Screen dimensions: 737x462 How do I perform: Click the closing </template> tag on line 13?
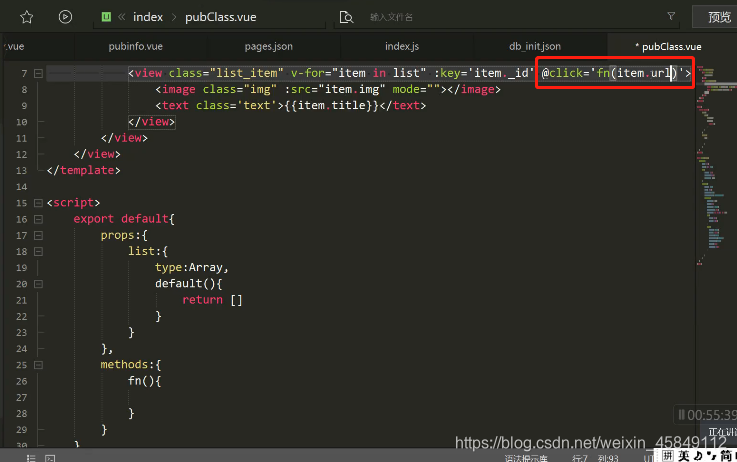tap(84, 170)
